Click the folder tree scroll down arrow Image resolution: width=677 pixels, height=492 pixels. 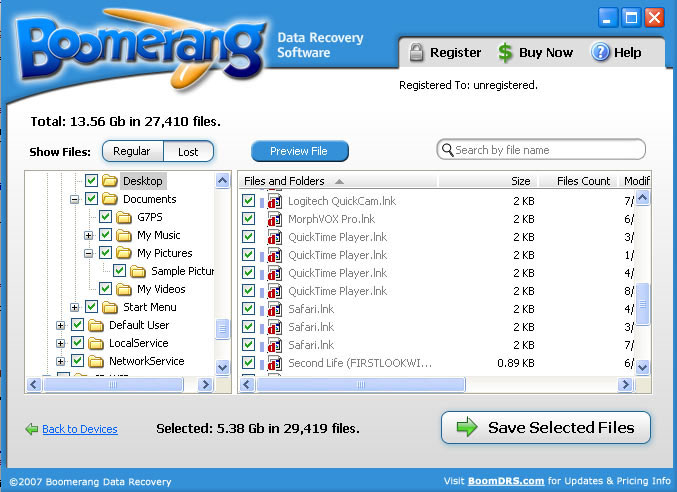pyautogui.click(x=222, y=368)
